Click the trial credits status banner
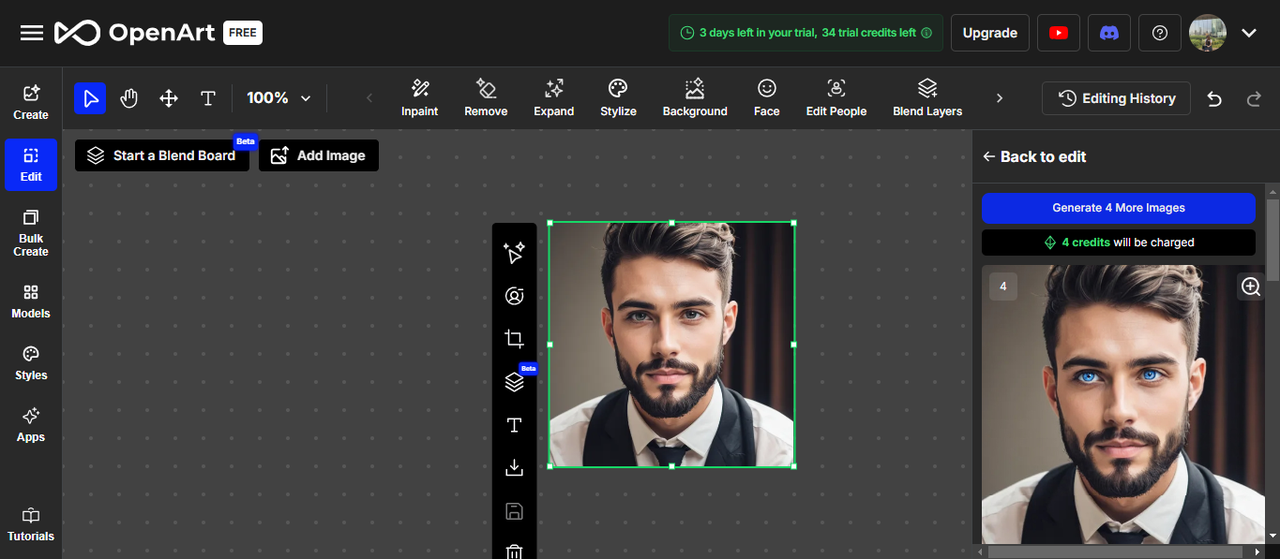1280x559 pixels. (x=805, y=33)
